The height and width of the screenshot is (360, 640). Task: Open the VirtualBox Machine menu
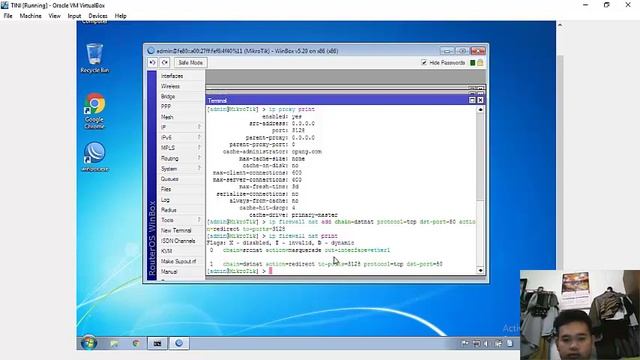pyautogui.click(x=31, y=16)
